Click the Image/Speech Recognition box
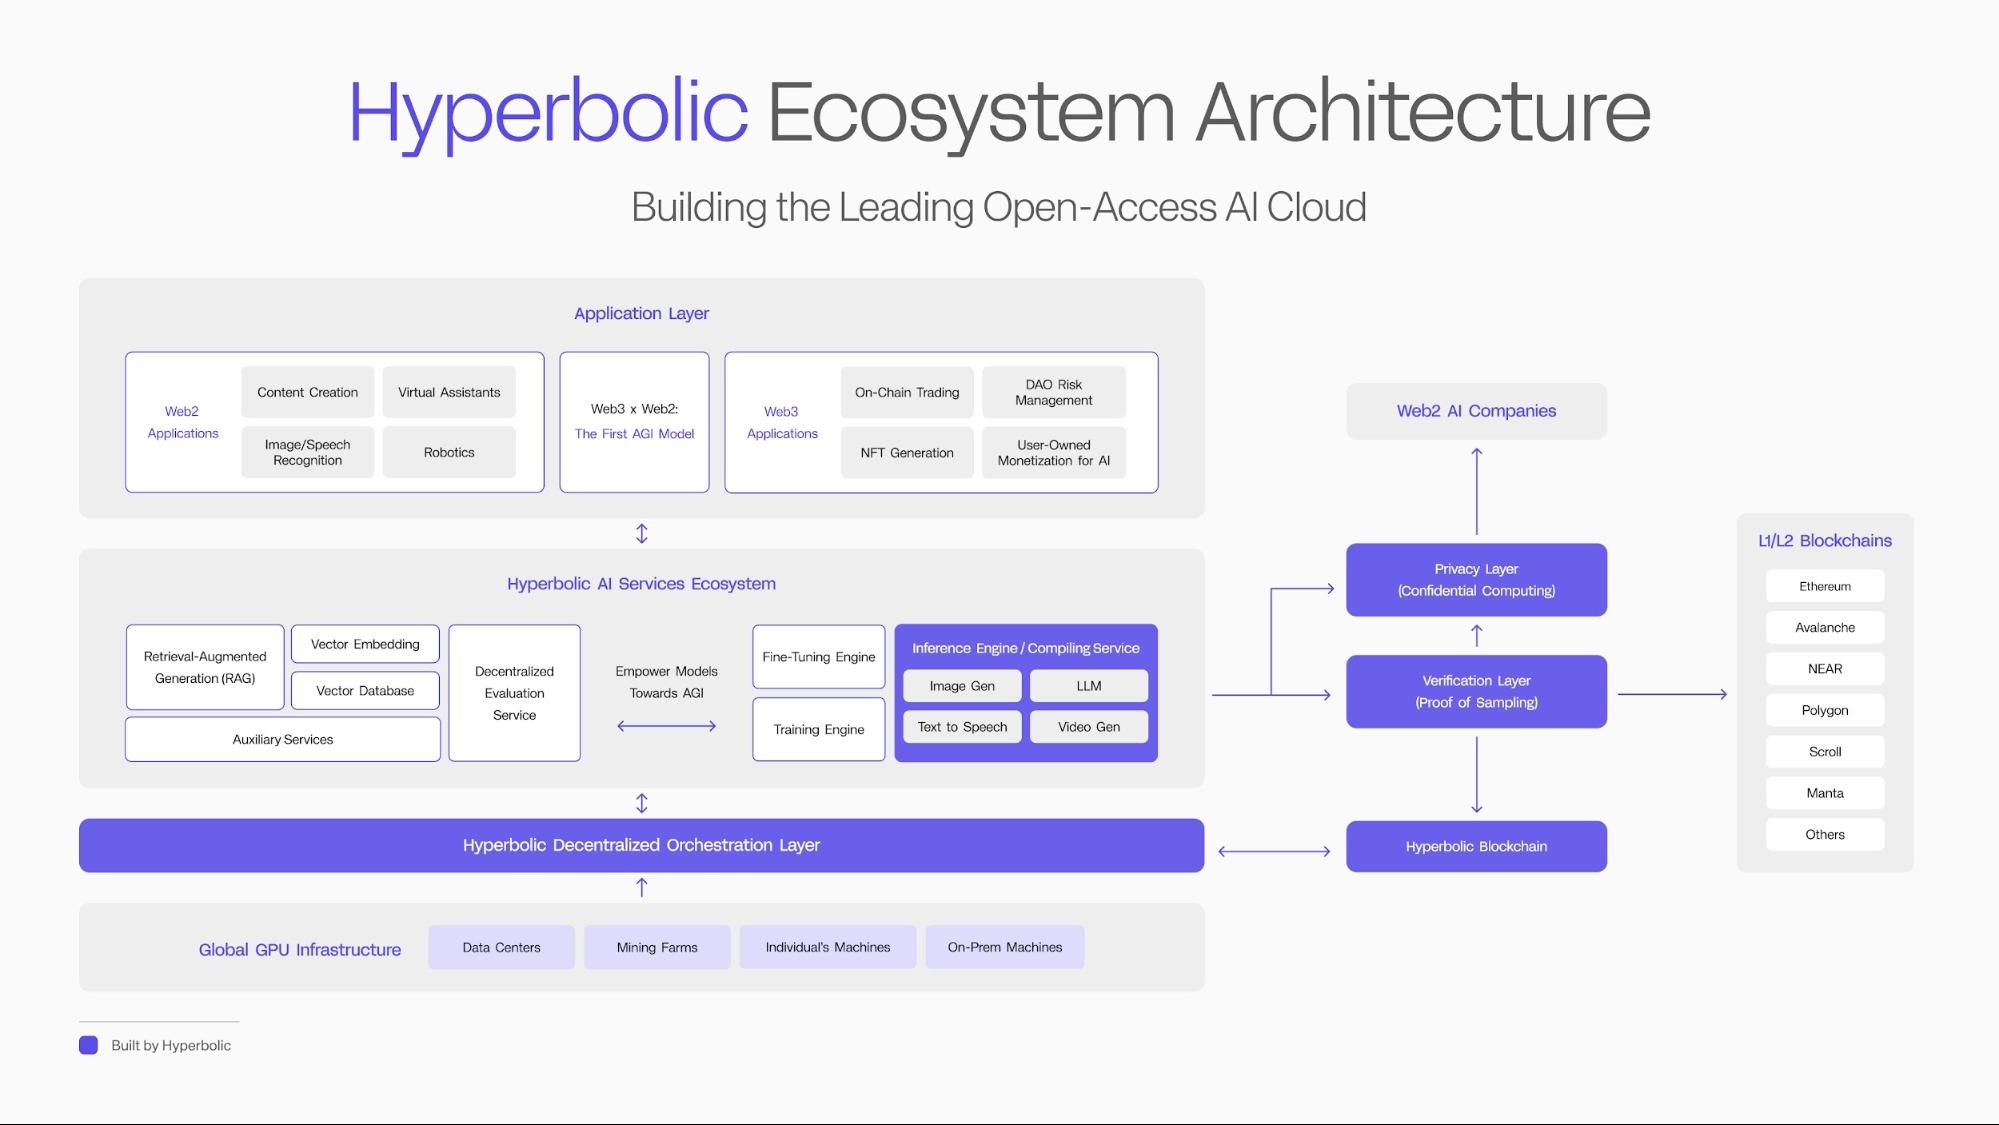The image size is (1999, 1125). [307, 452]
